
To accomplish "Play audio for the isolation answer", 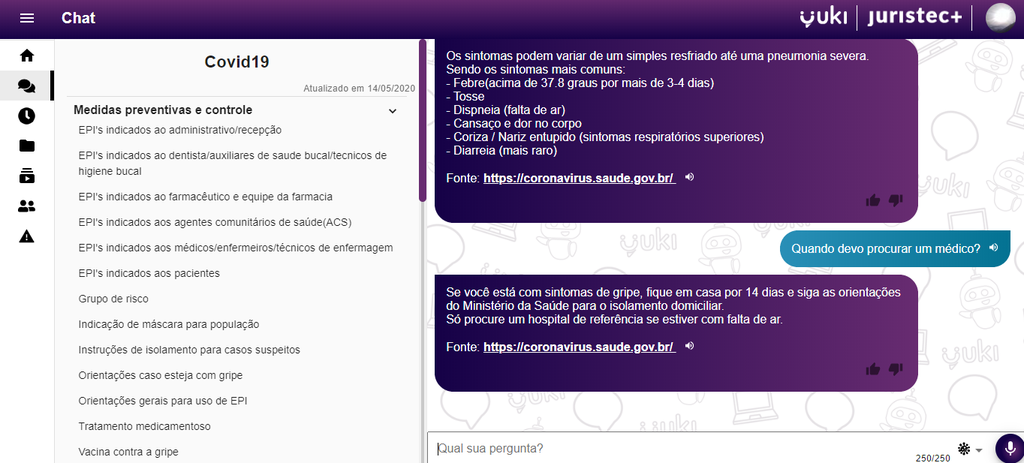I will point(690,346).
